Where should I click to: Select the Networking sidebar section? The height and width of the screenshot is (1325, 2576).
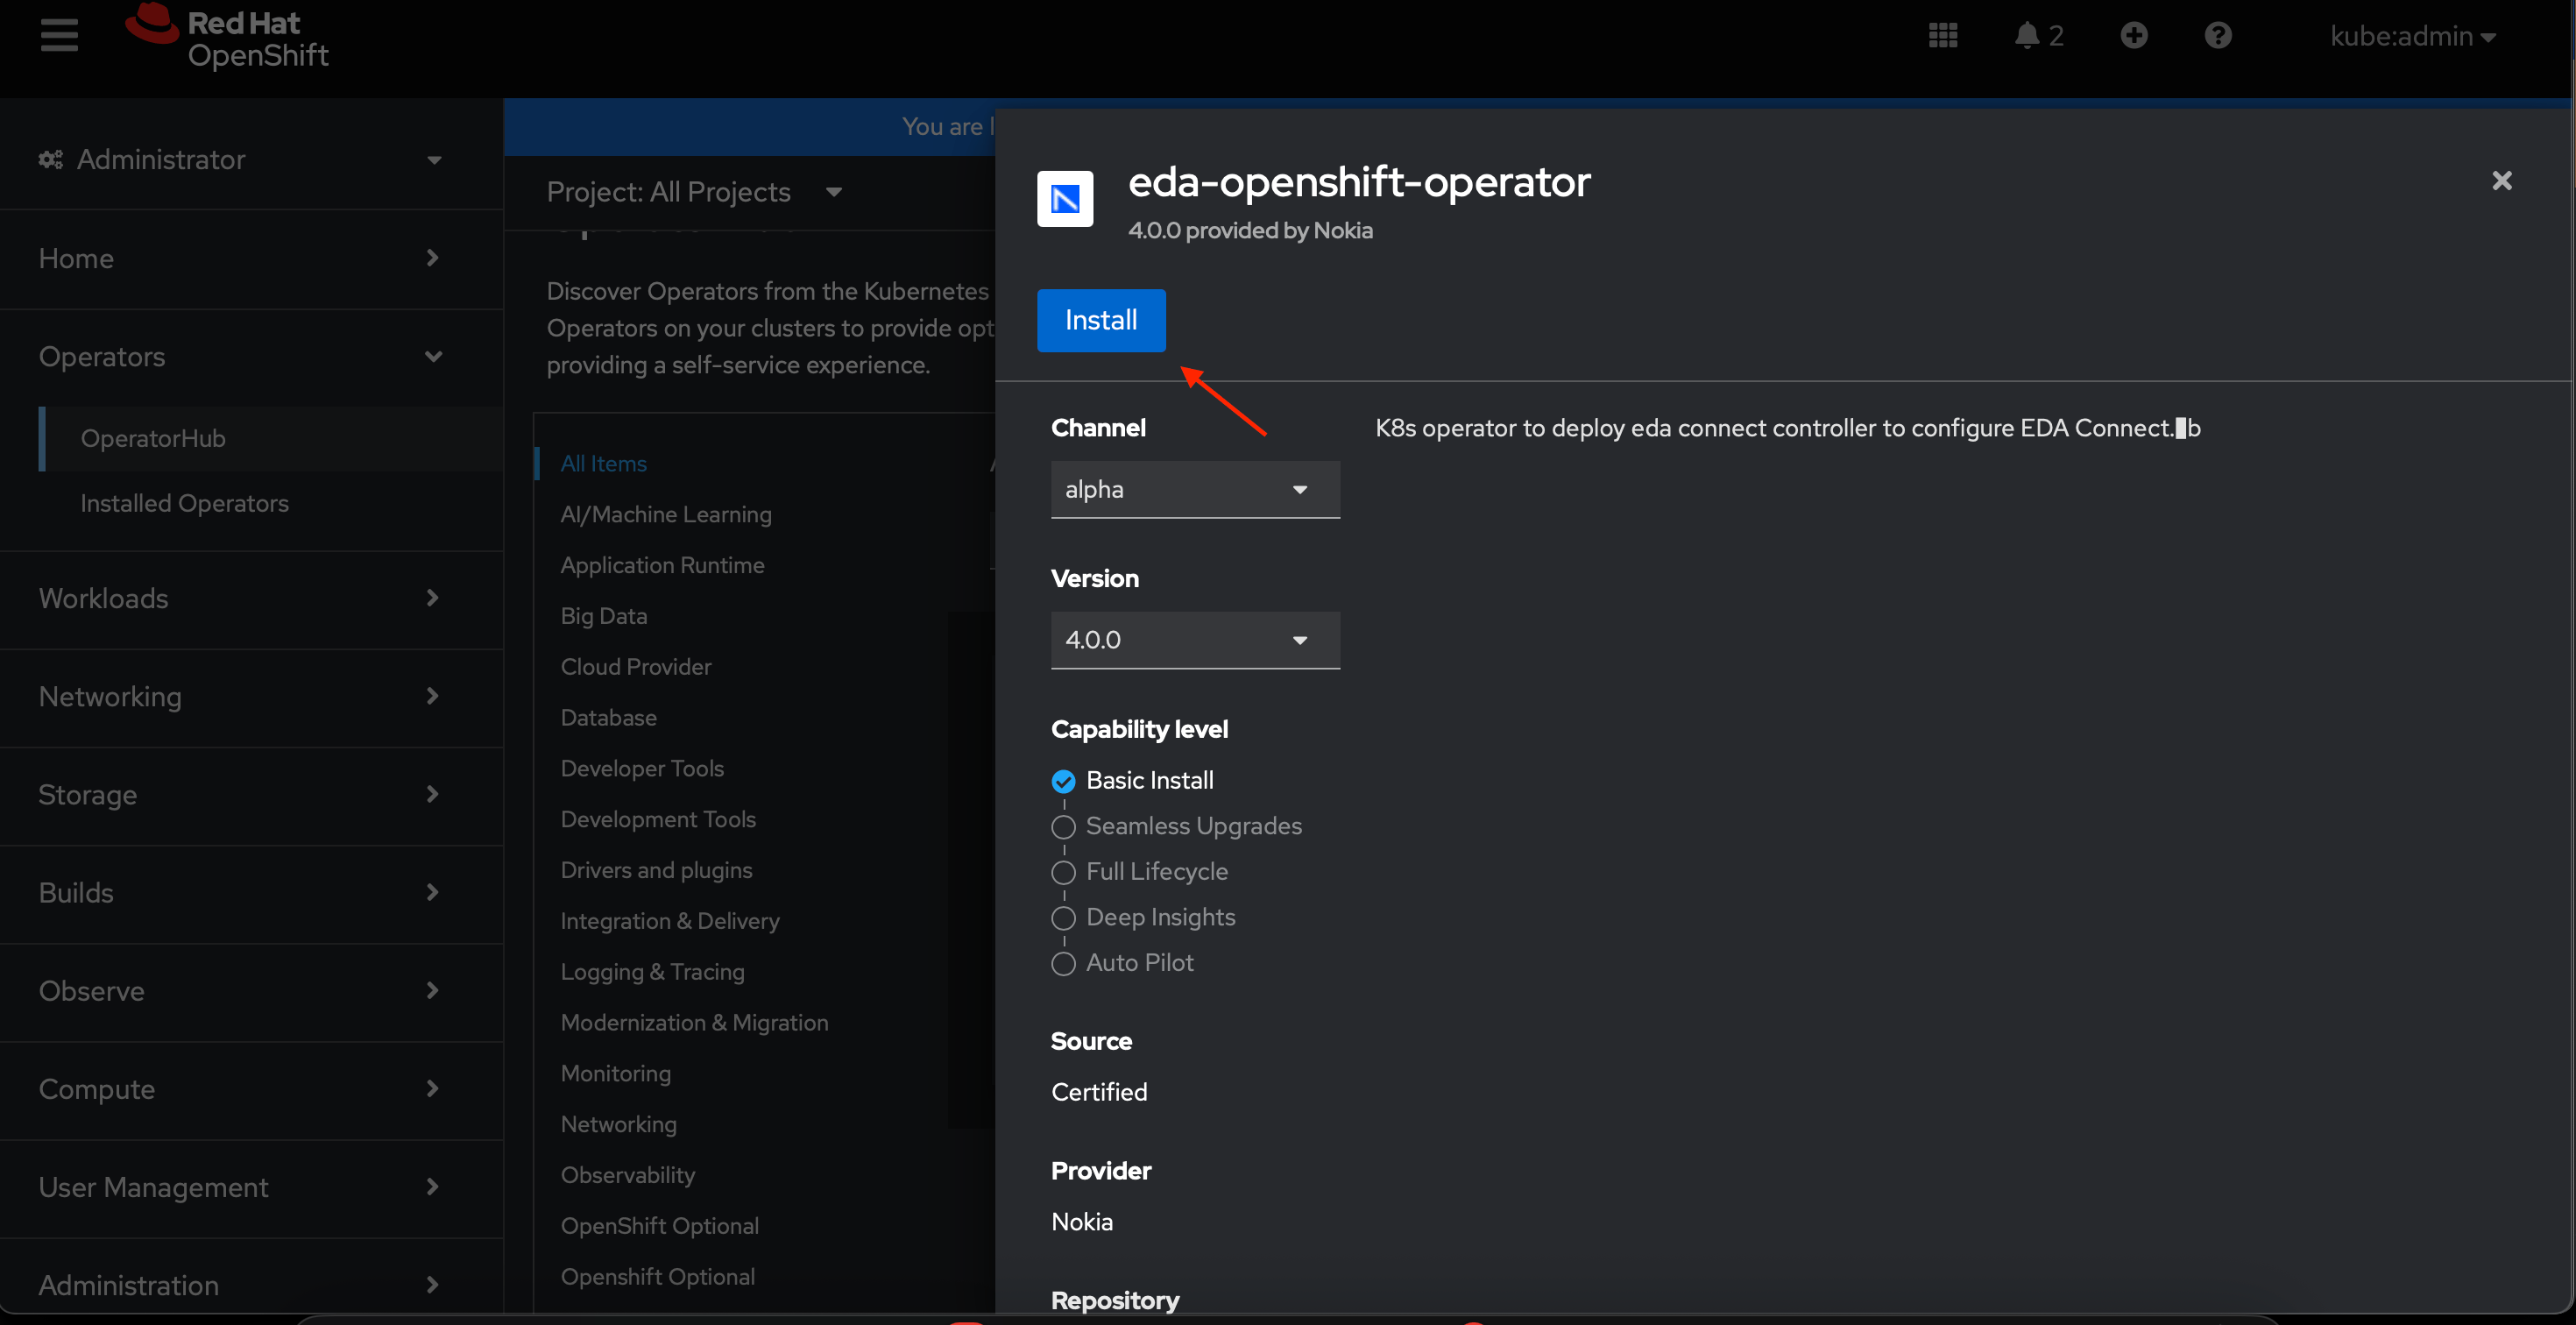[110, 695]
